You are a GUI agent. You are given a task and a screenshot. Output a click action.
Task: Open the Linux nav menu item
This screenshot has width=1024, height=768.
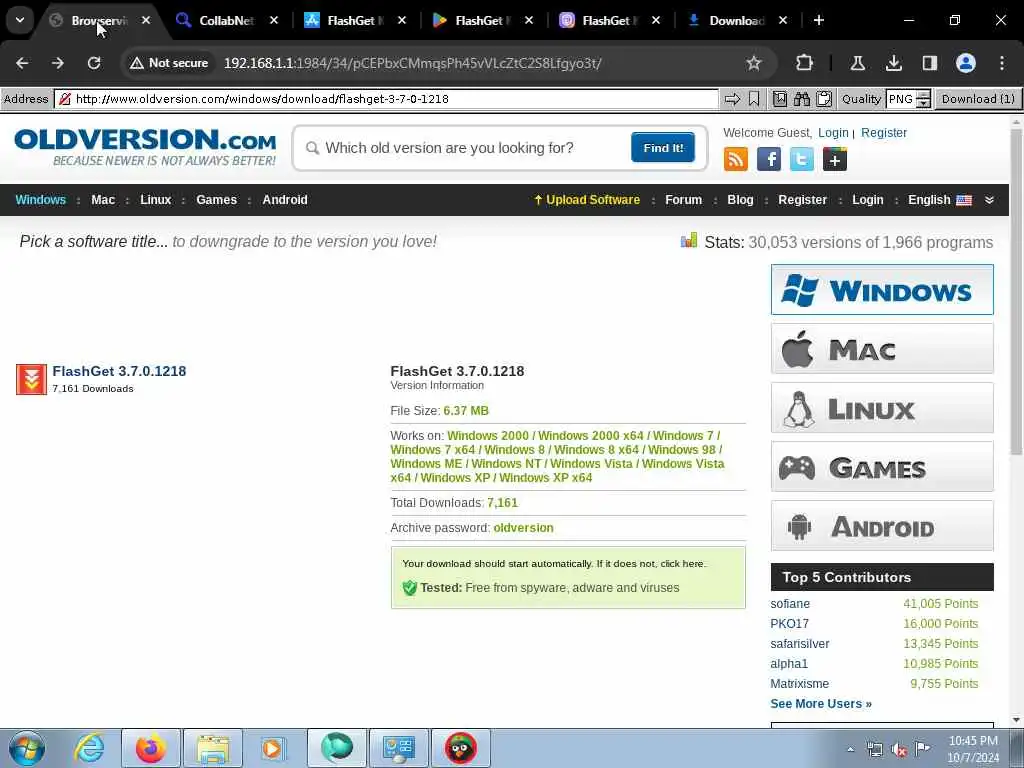[155, 200]
